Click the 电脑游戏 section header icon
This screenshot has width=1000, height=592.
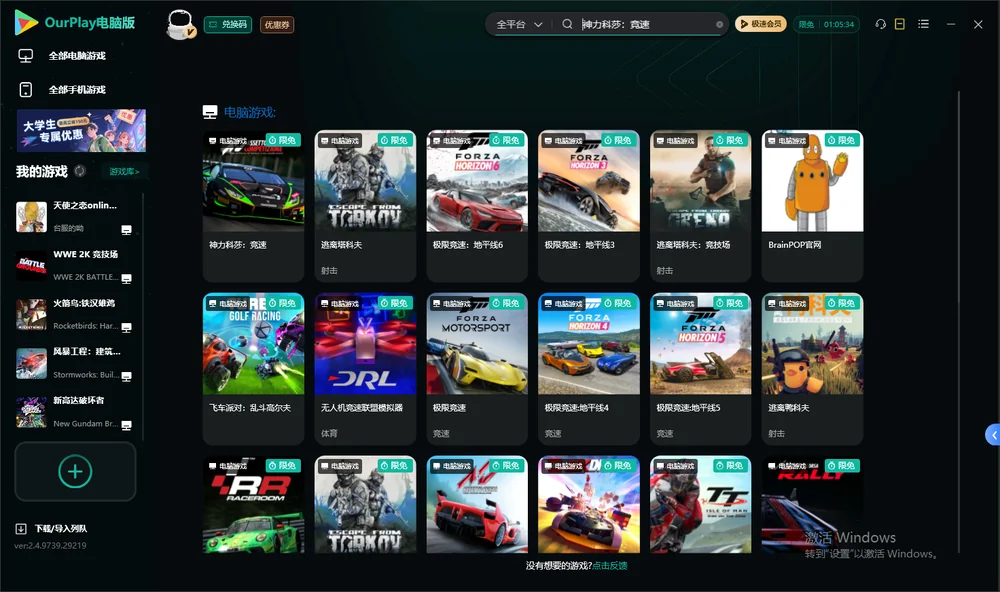coord(210,112)
